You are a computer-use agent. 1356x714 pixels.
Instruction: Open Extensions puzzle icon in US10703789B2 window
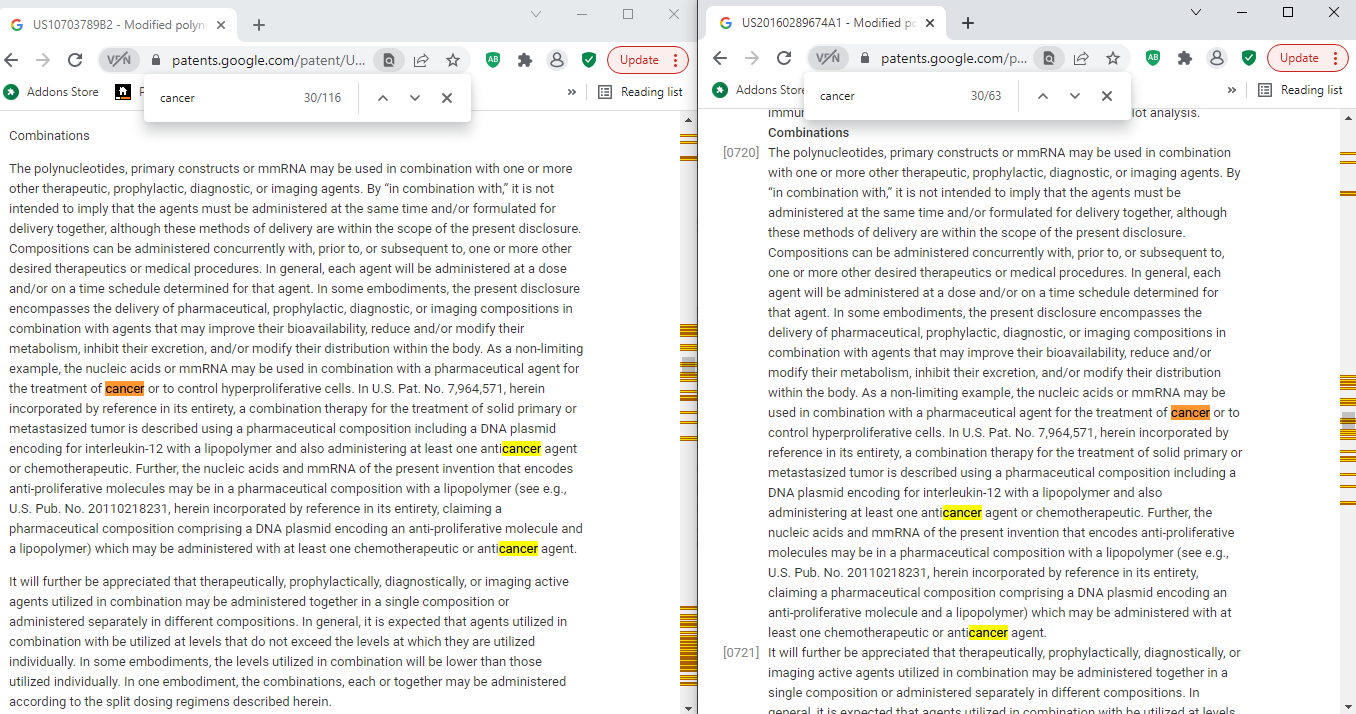(x=525, y=60)
